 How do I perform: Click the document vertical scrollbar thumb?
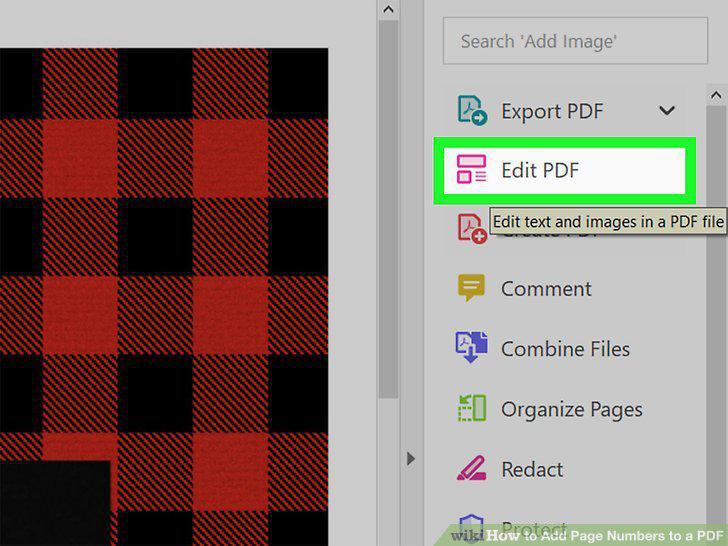(389, 209)
